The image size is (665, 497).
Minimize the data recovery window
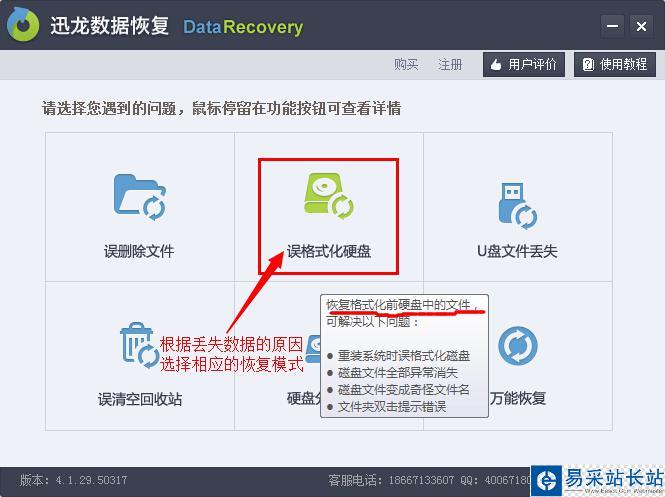[x=612, y=26]
